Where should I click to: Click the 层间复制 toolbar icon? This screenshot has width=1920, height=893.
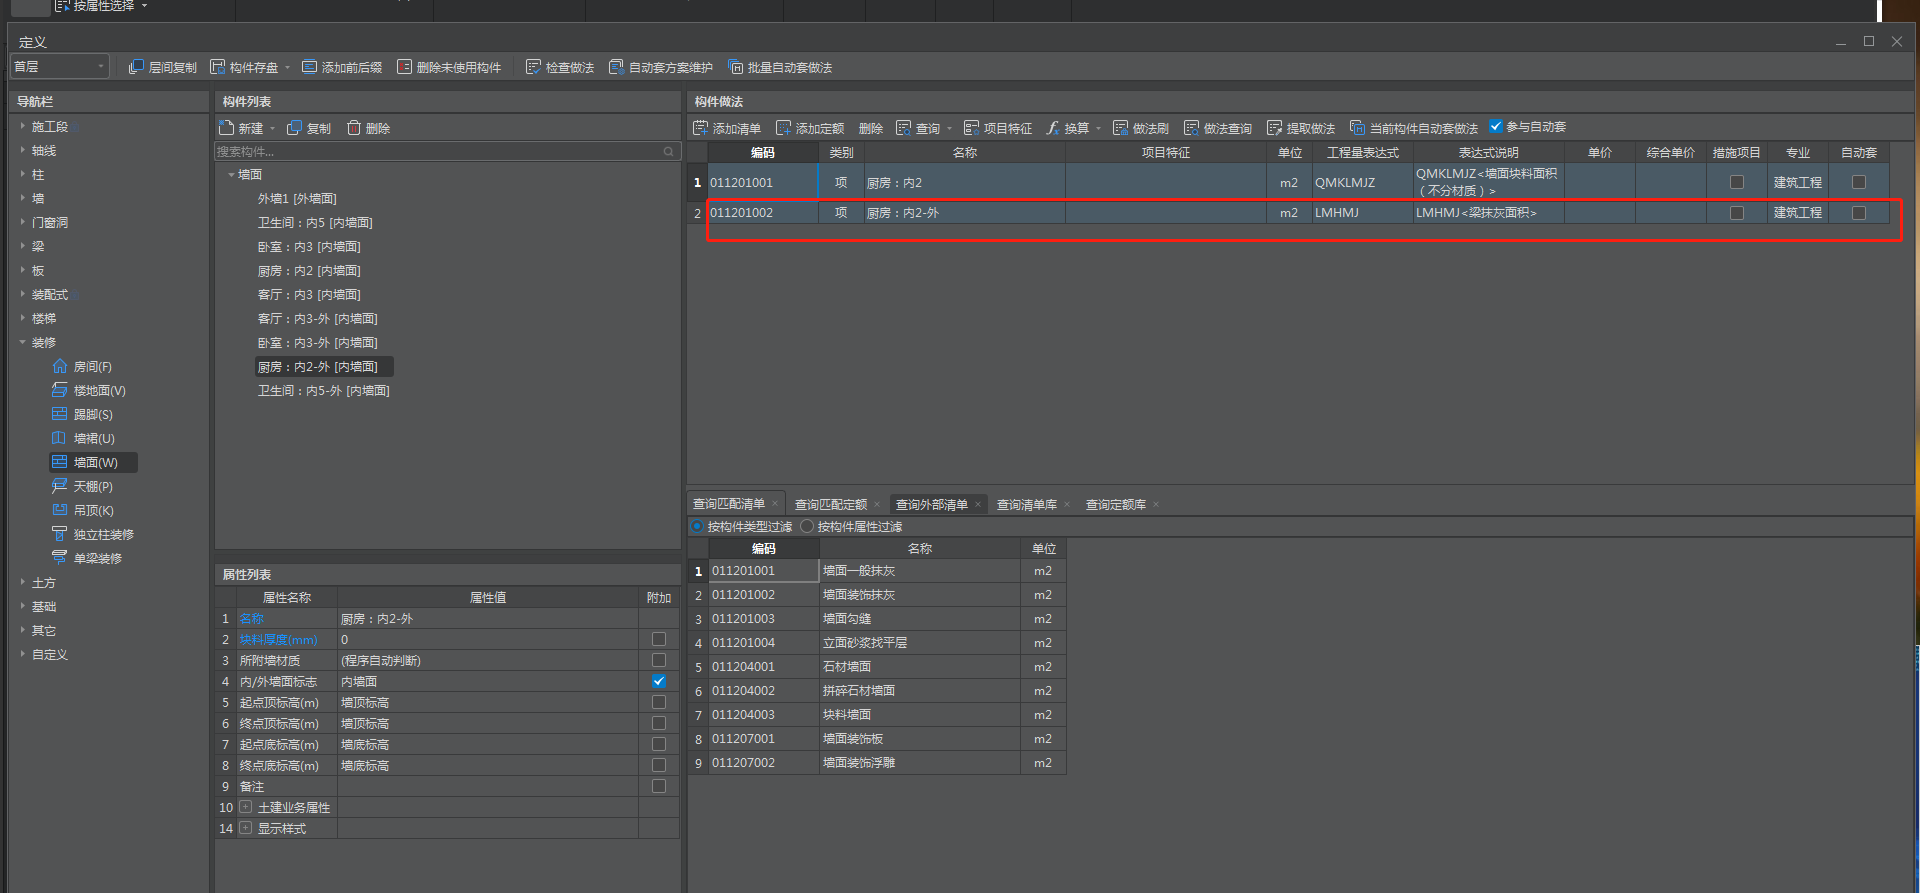point(136,67)
